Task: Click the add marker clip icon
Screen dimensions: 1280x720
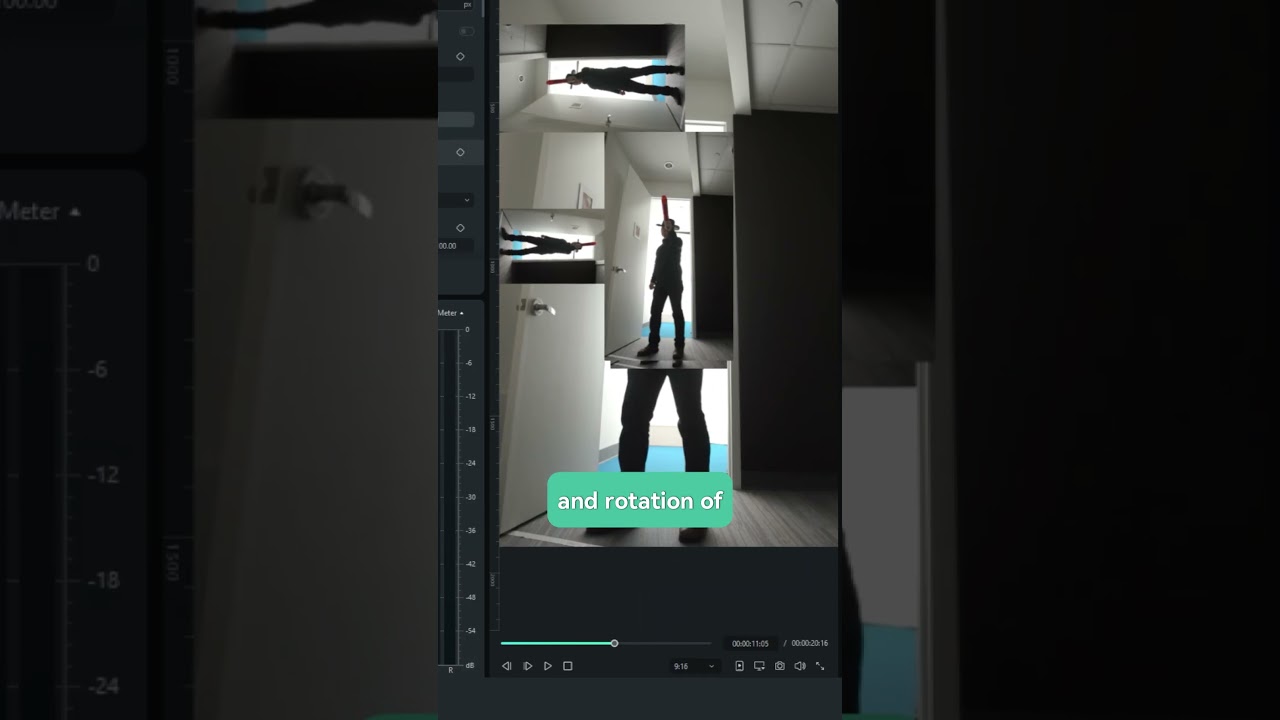Action: (x=740, y=666)
